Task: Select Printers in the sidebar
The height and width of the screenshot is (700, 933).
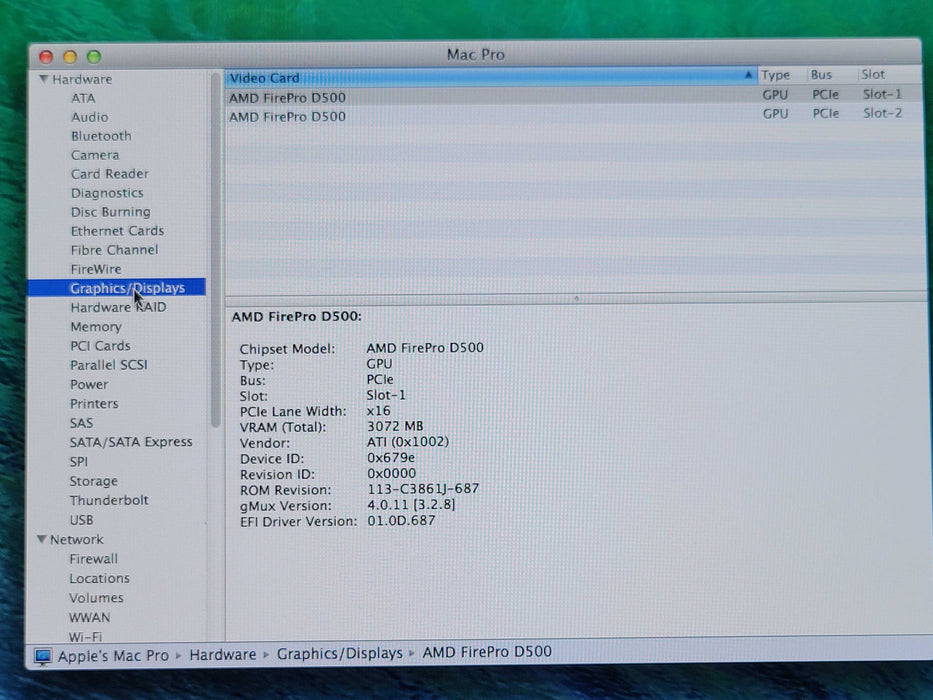Action: pyautogui.click(x=94, y=404)
